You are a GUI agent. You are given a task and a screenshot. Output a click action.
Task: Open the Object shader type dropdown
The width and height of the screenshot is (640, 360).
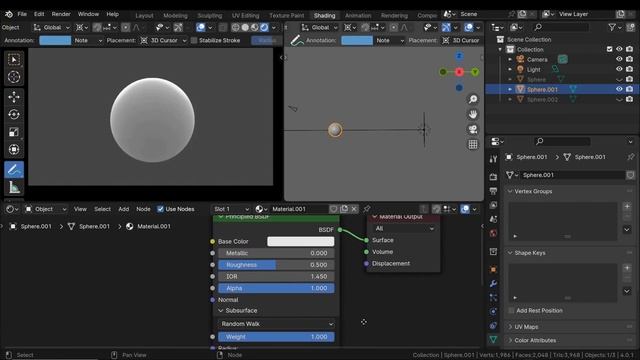pyautogui.click(x=46, y=209)
